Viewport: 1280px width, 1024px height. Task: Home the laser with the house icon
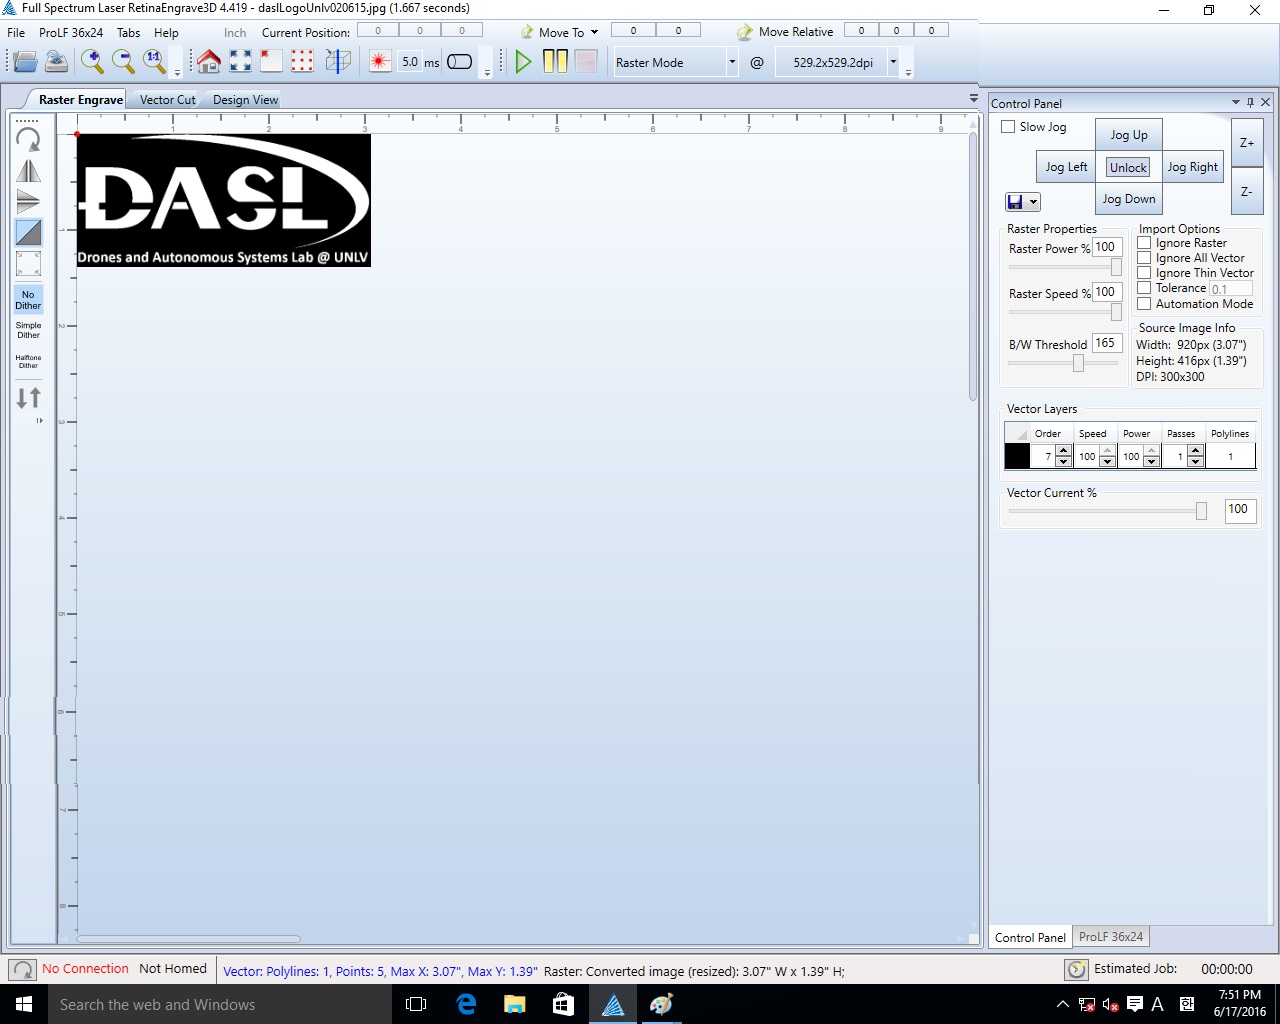point(209,62)
